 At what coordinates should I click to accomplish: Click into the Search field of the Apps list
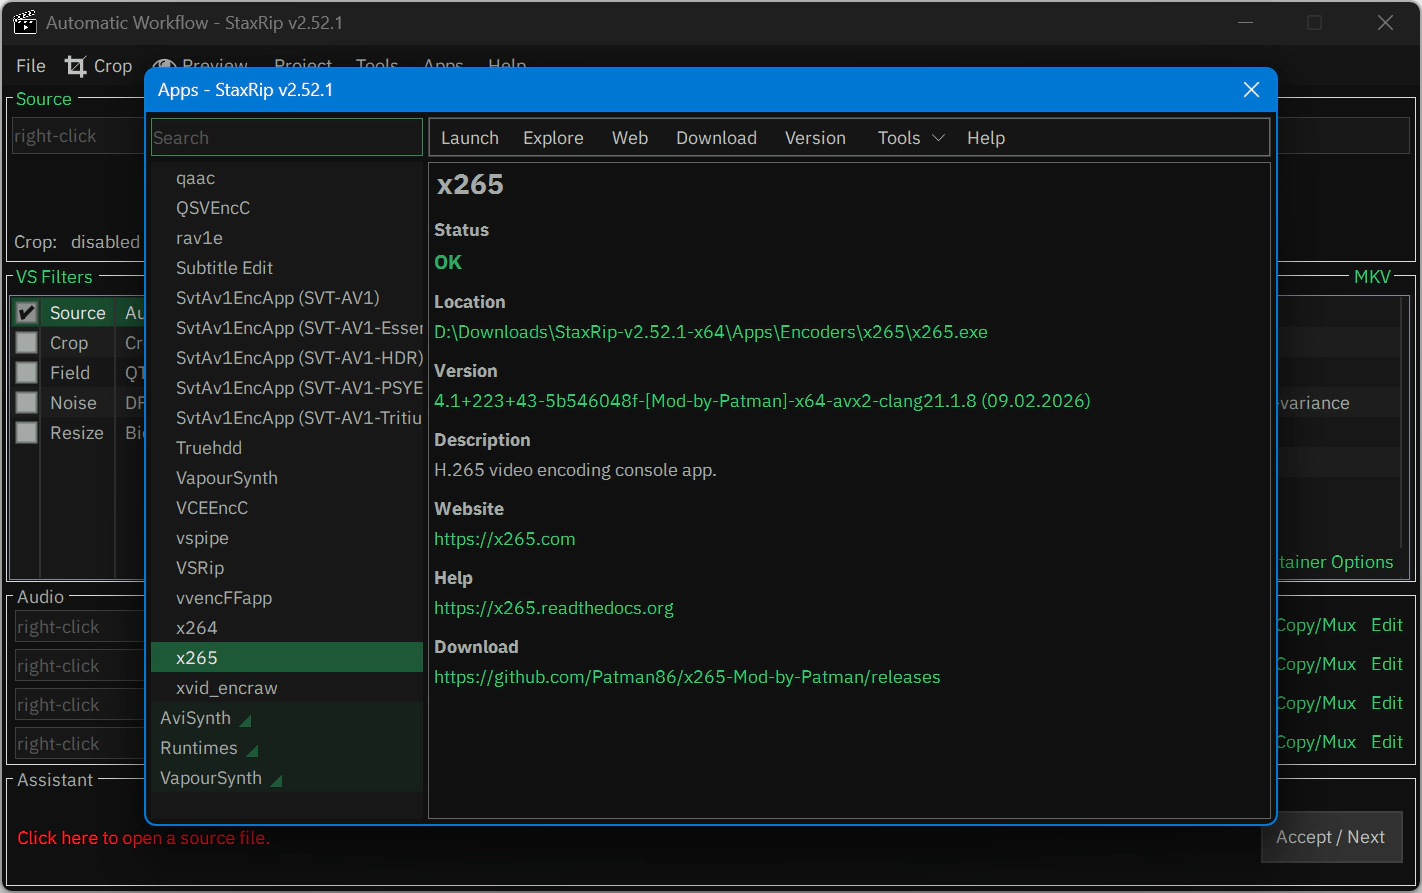[x=286, y=138]
